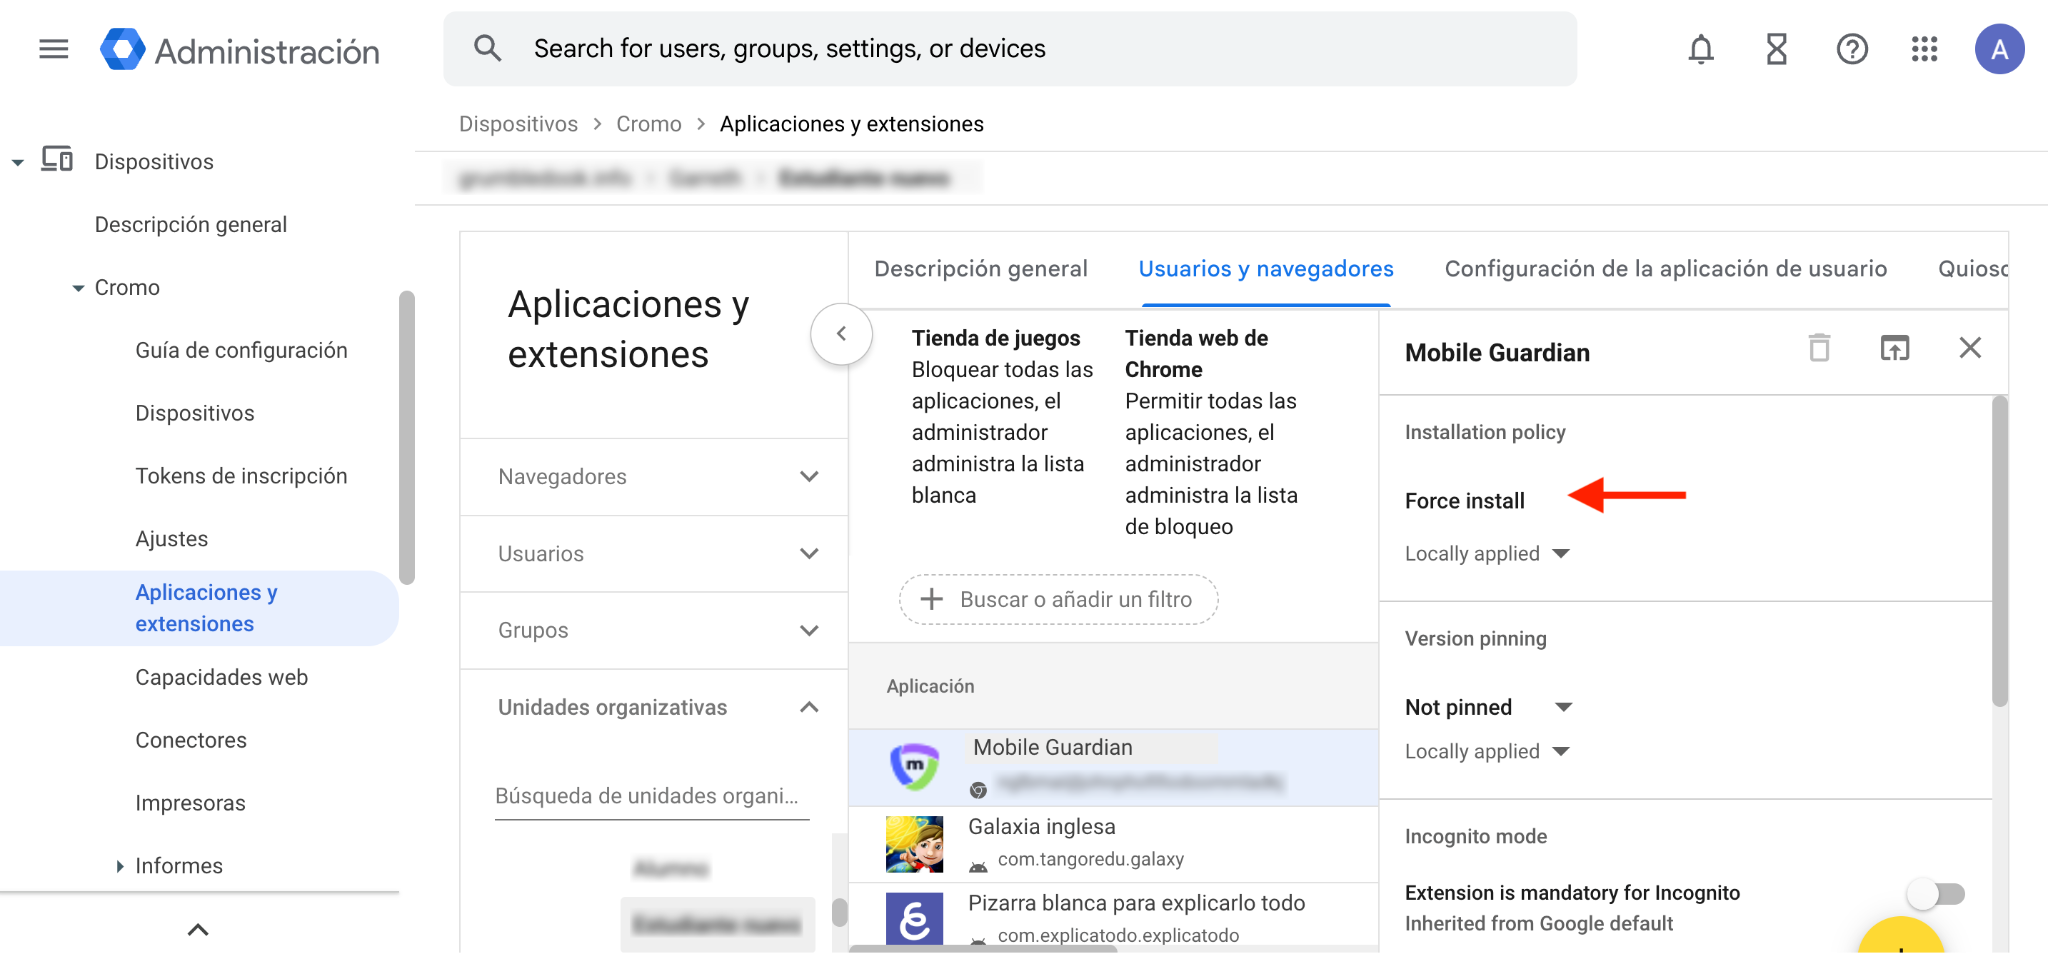The height and width of the screenshot is (953, 2048).
Task: Open the account avatar menu
Action: pyautogui.click(x=1998, y=49)
